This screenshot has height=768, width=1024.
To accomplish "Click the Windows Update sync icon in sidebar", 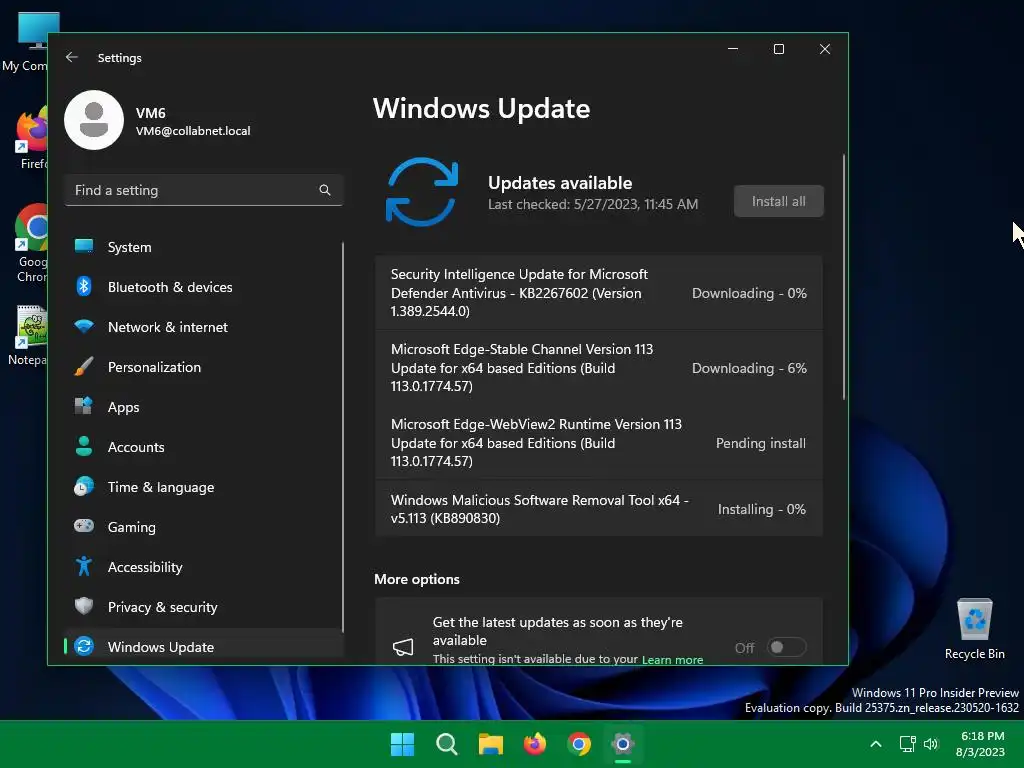I will point(84,647).
